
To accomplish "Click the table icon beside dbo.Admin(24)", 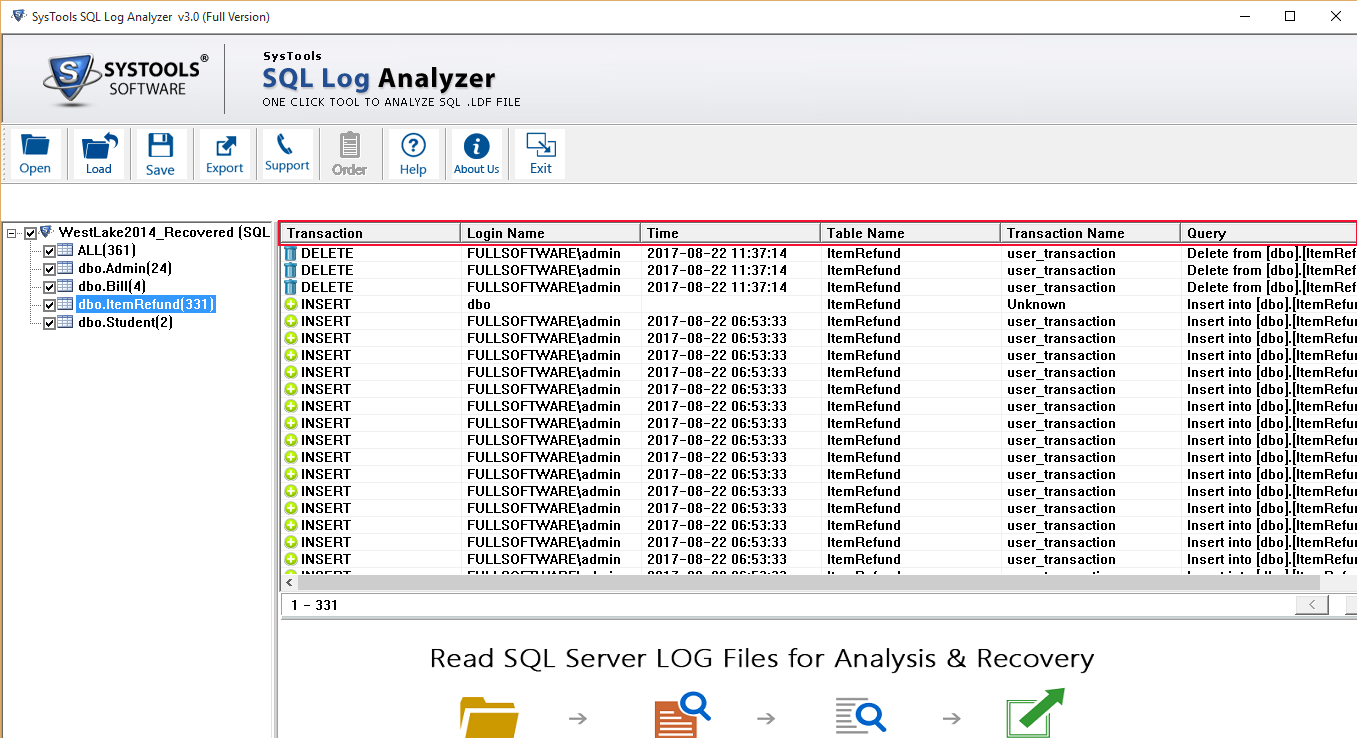I will (x=66, y=268).
